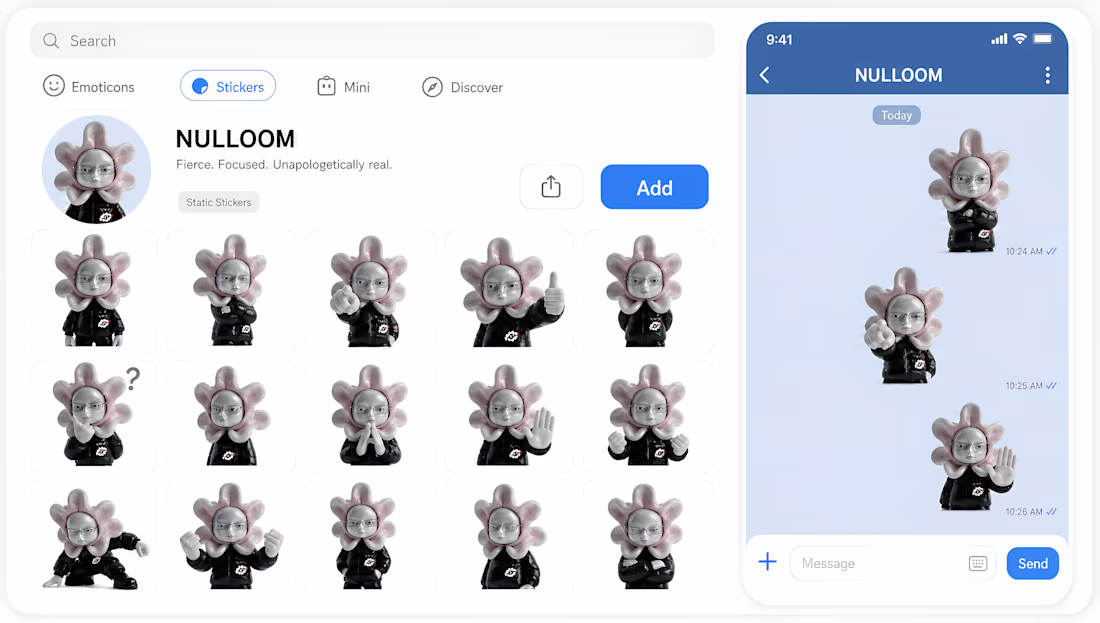Viewport: 1100px width, 623px height.
Task: Open the Emoticons tab
Action: tap(88, 86)
